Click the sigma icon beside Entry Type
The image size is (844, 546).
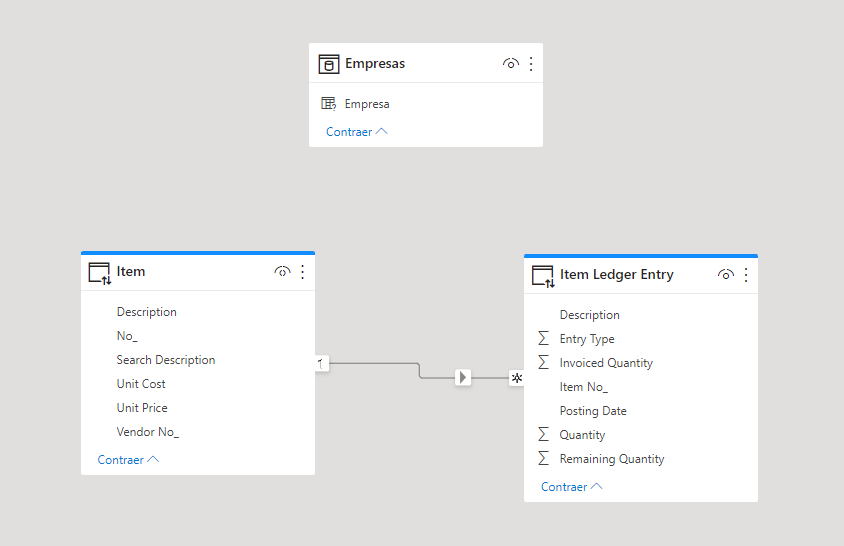[x=544, y=339]
